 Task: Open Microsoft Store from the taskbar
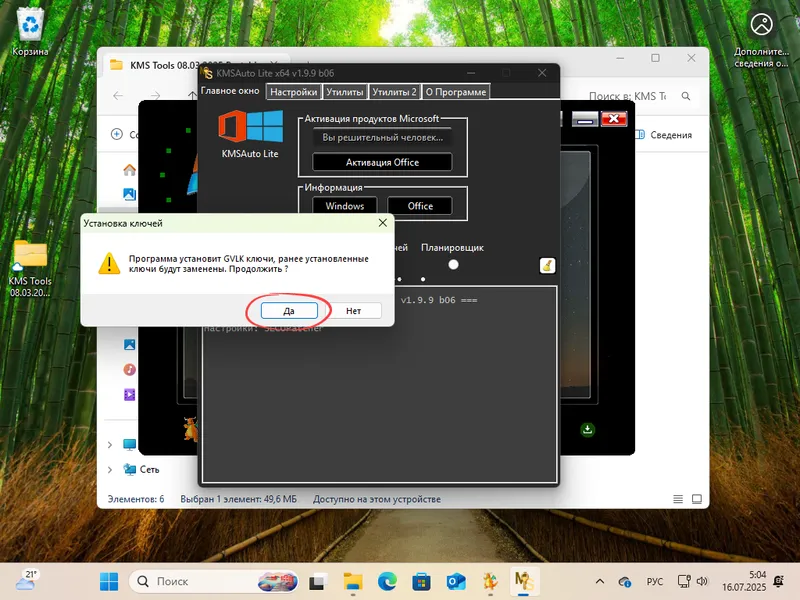[420, 580]
